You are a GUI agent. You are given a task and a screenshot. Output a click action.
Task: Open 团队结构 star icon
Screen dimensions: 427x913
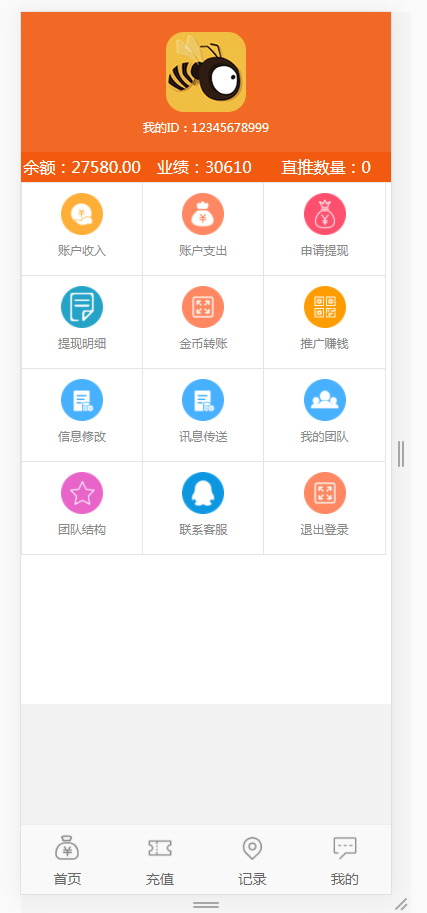(x=82, y=493)
